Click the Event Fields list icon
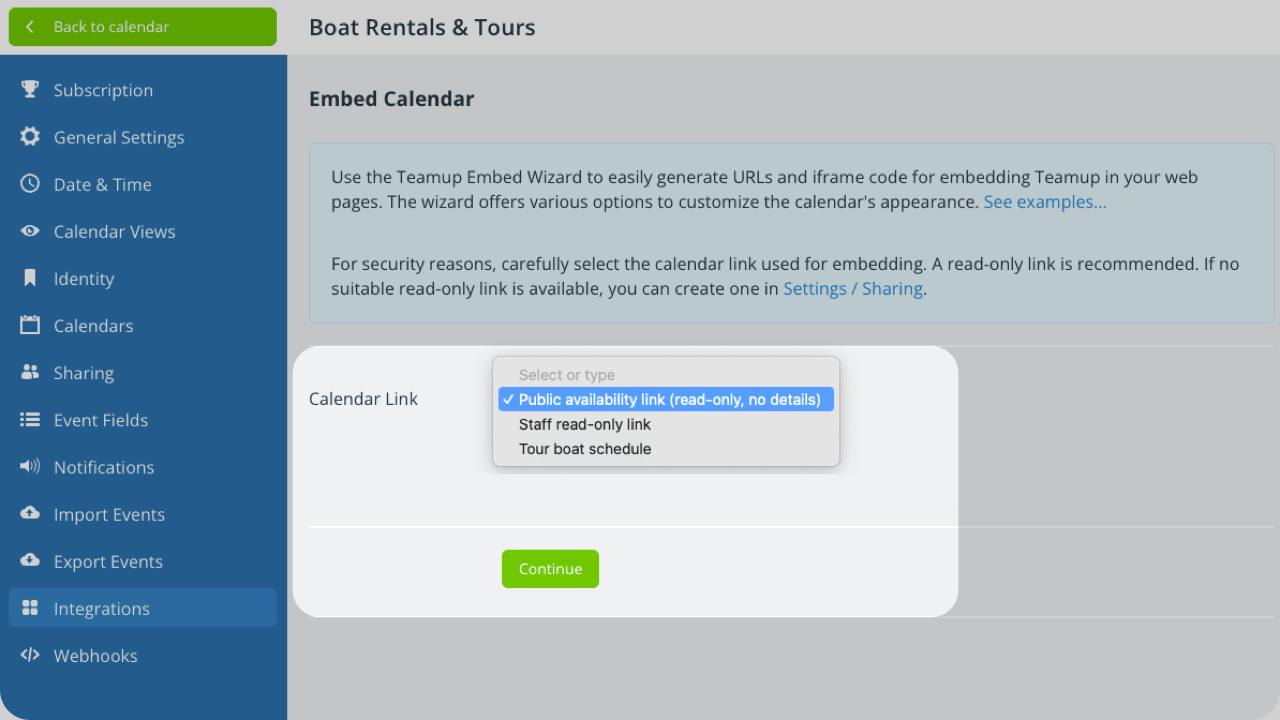The width and height of the screenshot is (1280, 720). (30, 420)
